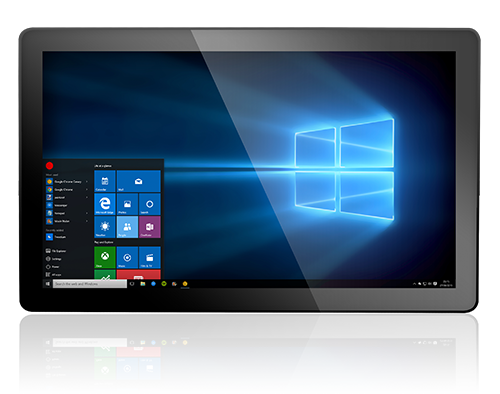
Task: Open the Calendar tile
Action: pos(105,181)
